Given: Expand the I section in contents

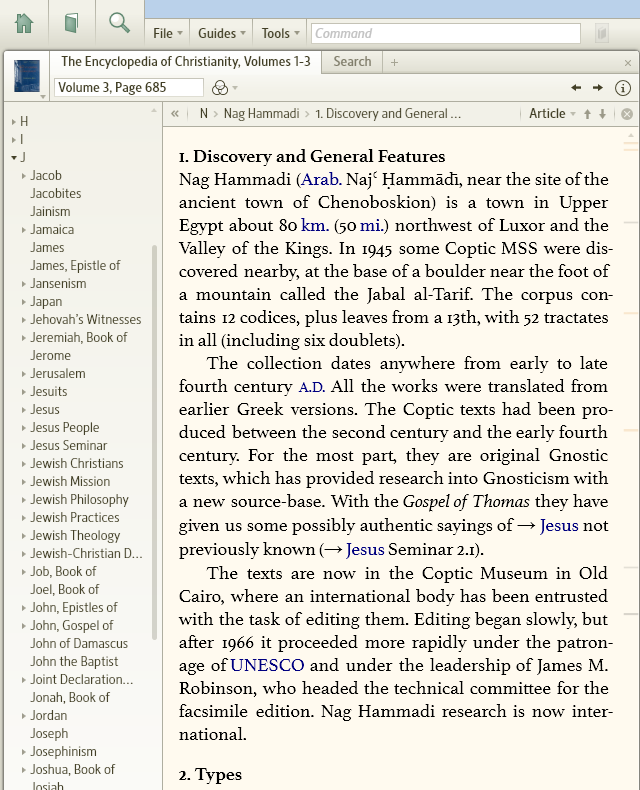Looking at the screenshot, I should (x=14, y=140).
